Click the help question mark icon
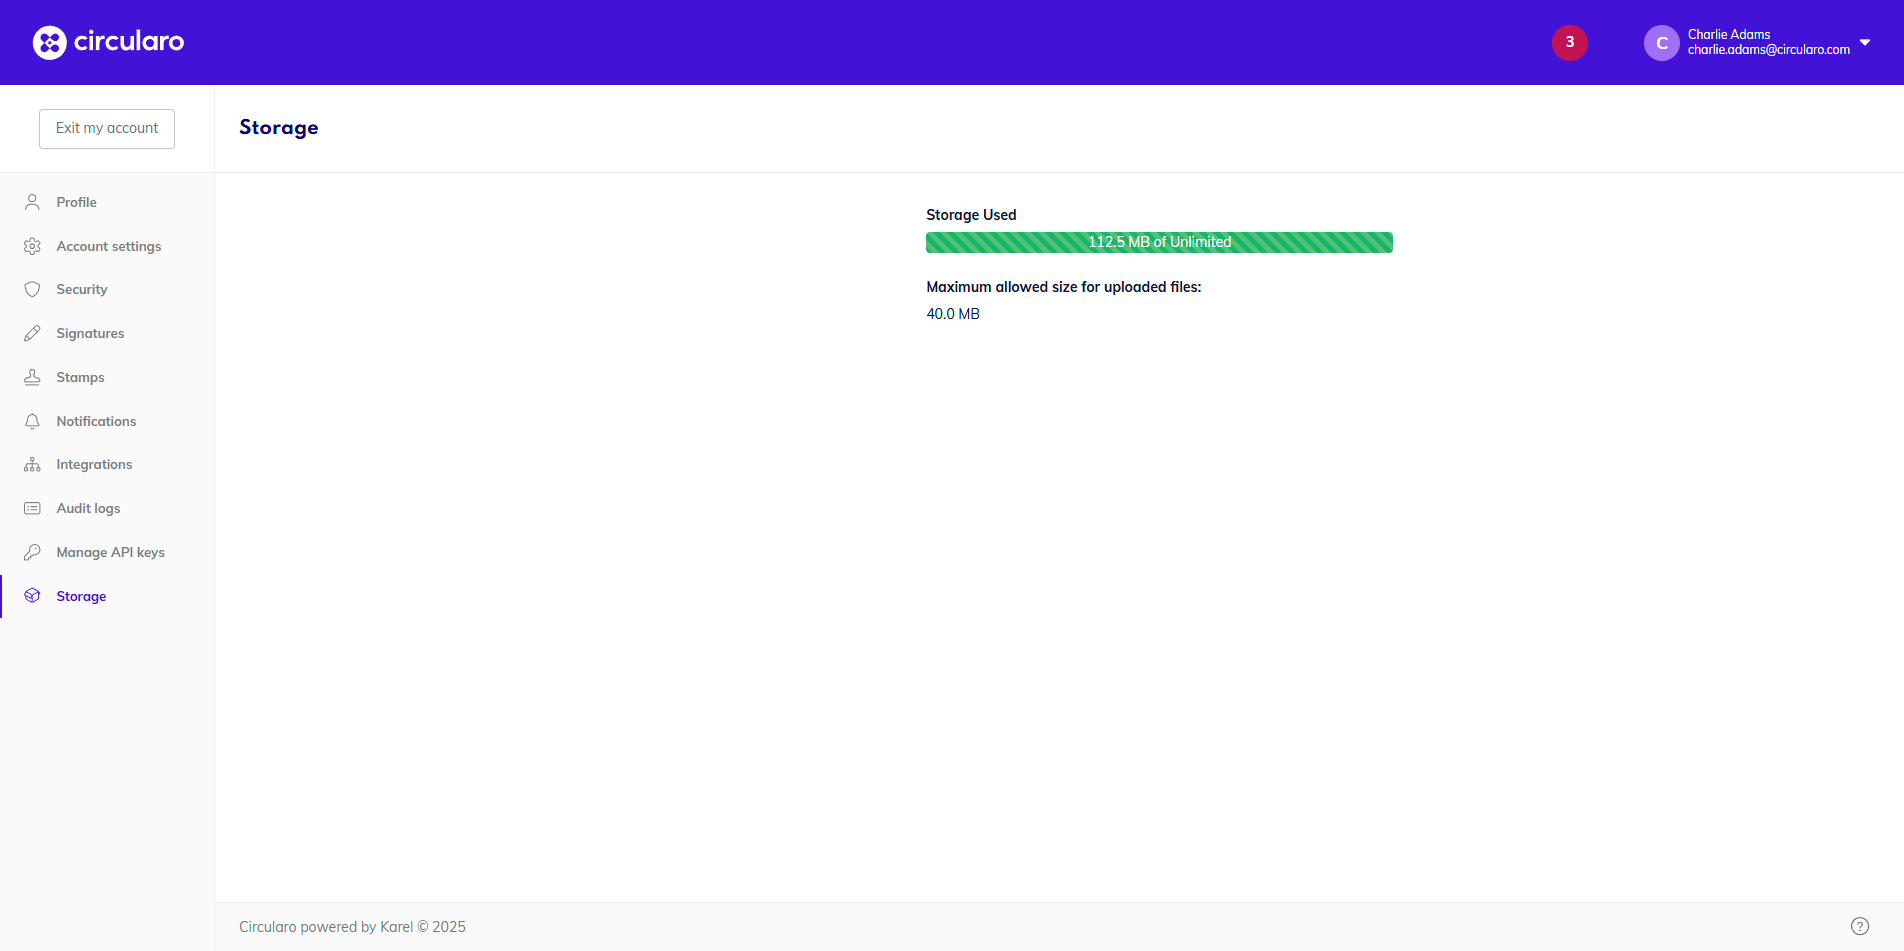Image resolution: width=1904 pixels, height=951 pixels. pos(1859,926)
